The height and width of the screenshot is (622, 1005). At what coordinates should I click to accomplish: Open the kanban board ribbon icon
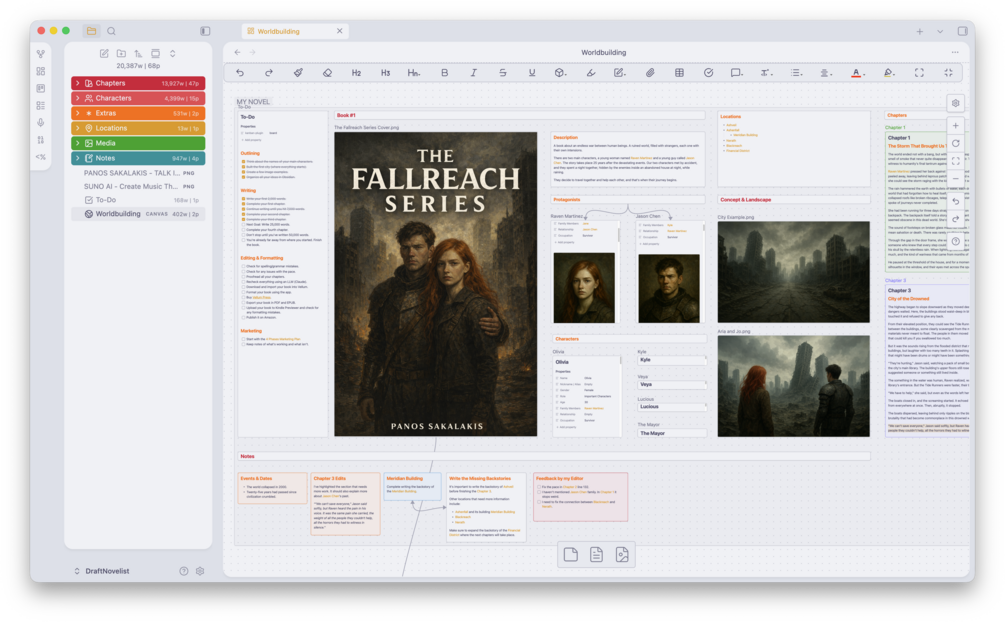(41, 88)
